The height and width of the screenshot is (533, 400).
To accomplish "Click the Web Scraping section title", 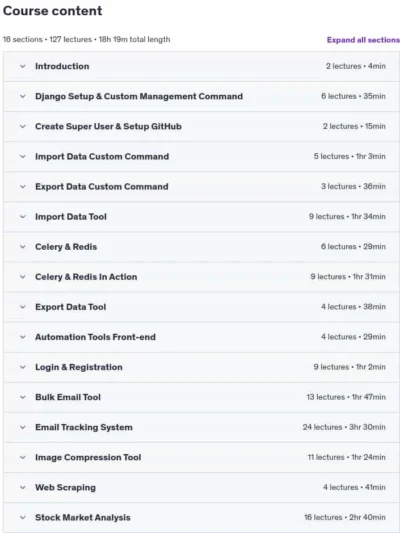I will (x=66, y=487).
